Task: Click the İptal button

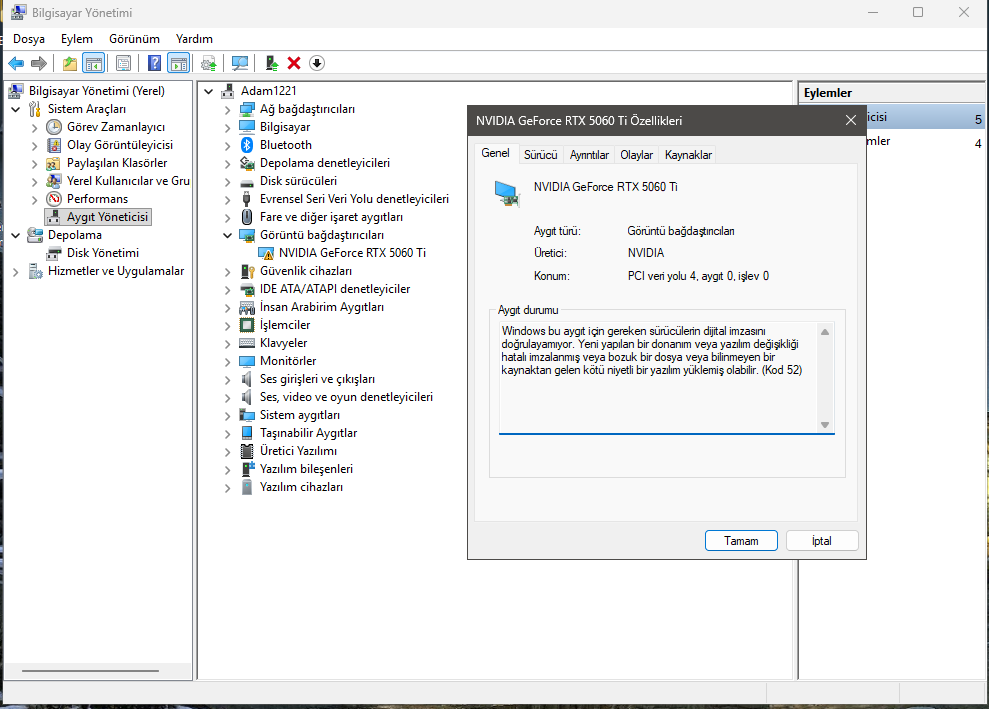Action: point(822,541)
